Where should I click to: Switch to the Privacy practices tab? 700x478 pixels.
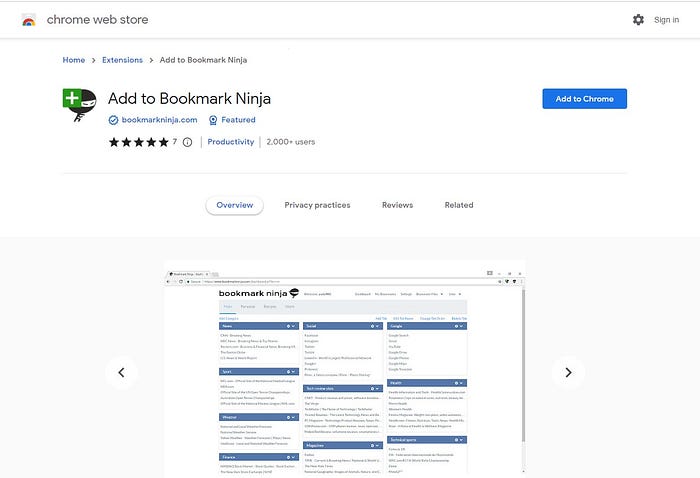317,205
